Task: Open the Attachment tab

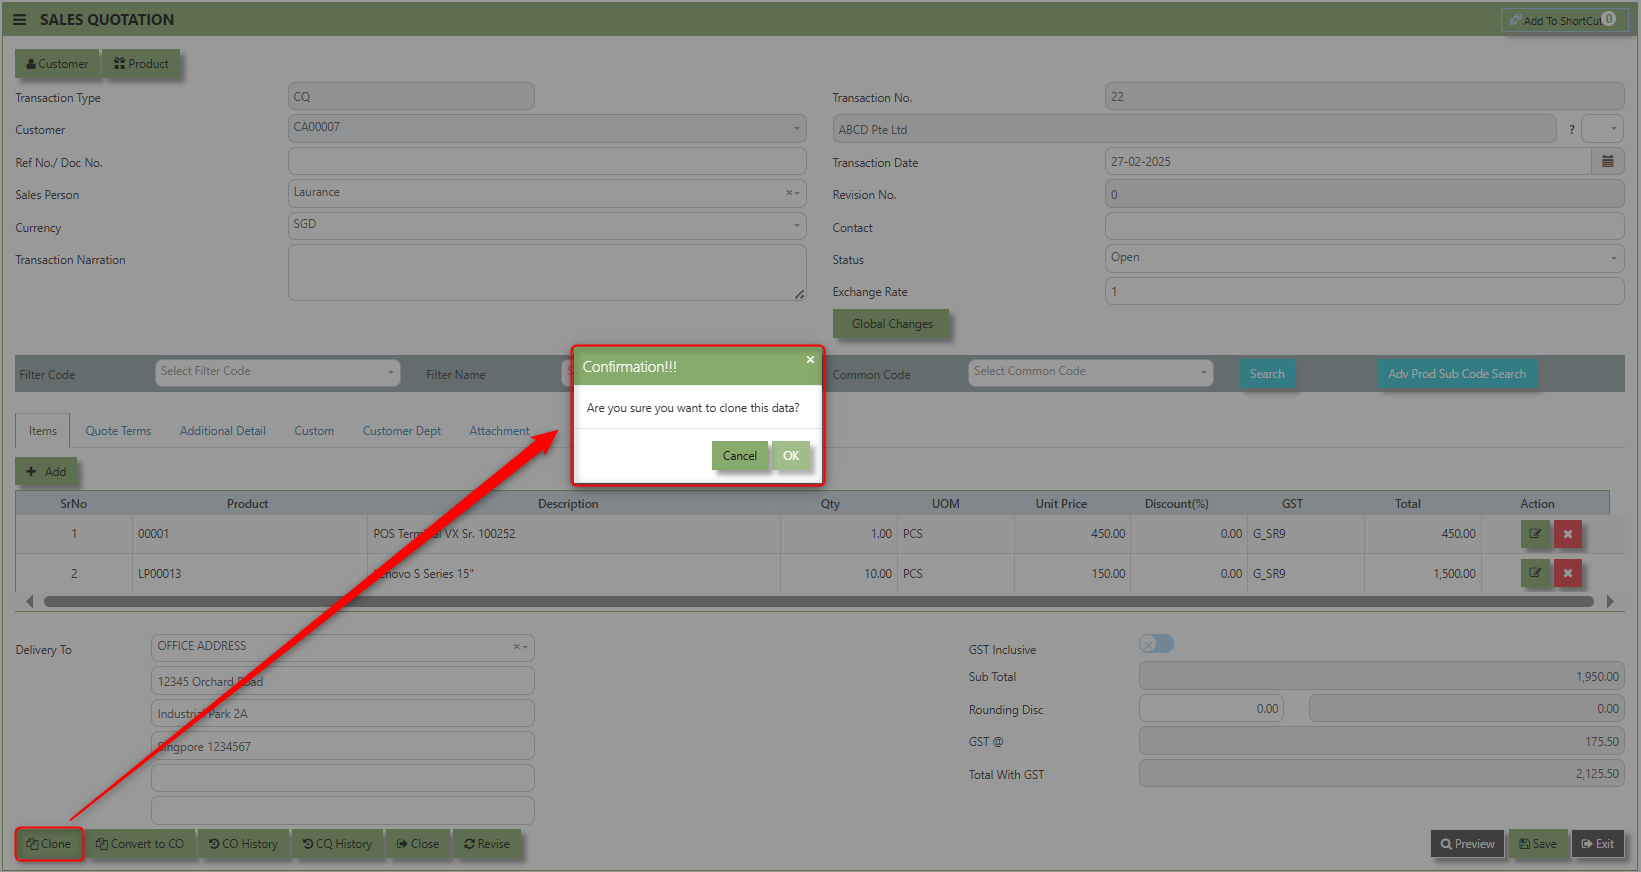Action: coord(499,431)
